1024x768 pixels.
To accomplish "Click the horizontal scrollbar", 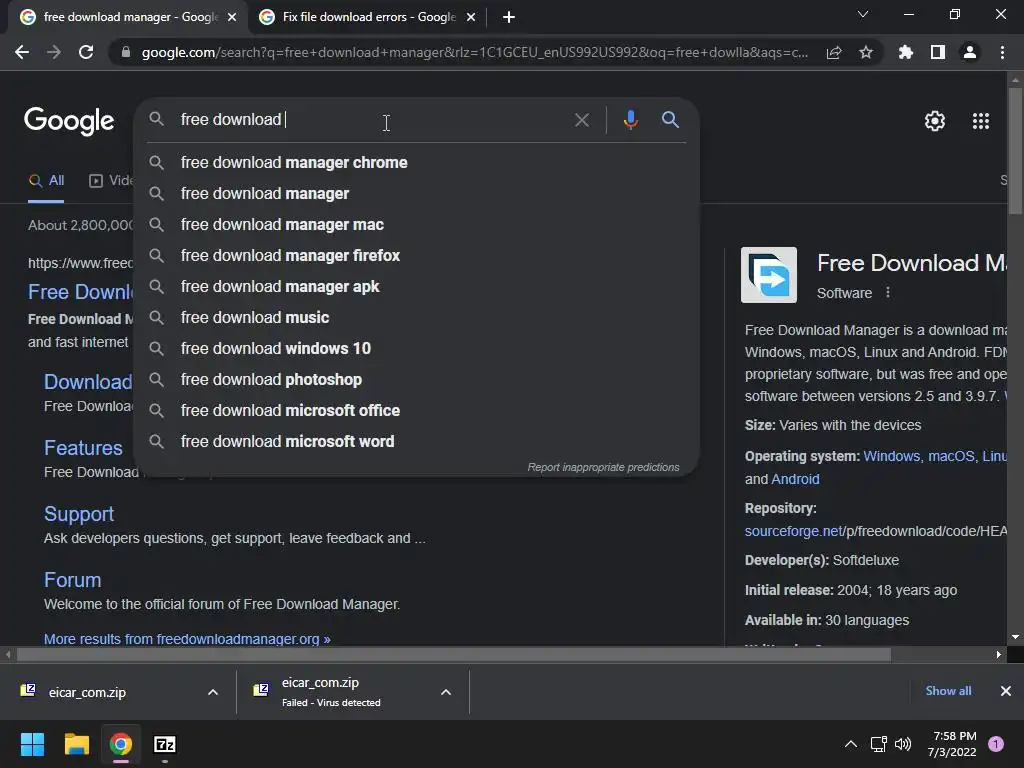I will click(x=454, y=654).
